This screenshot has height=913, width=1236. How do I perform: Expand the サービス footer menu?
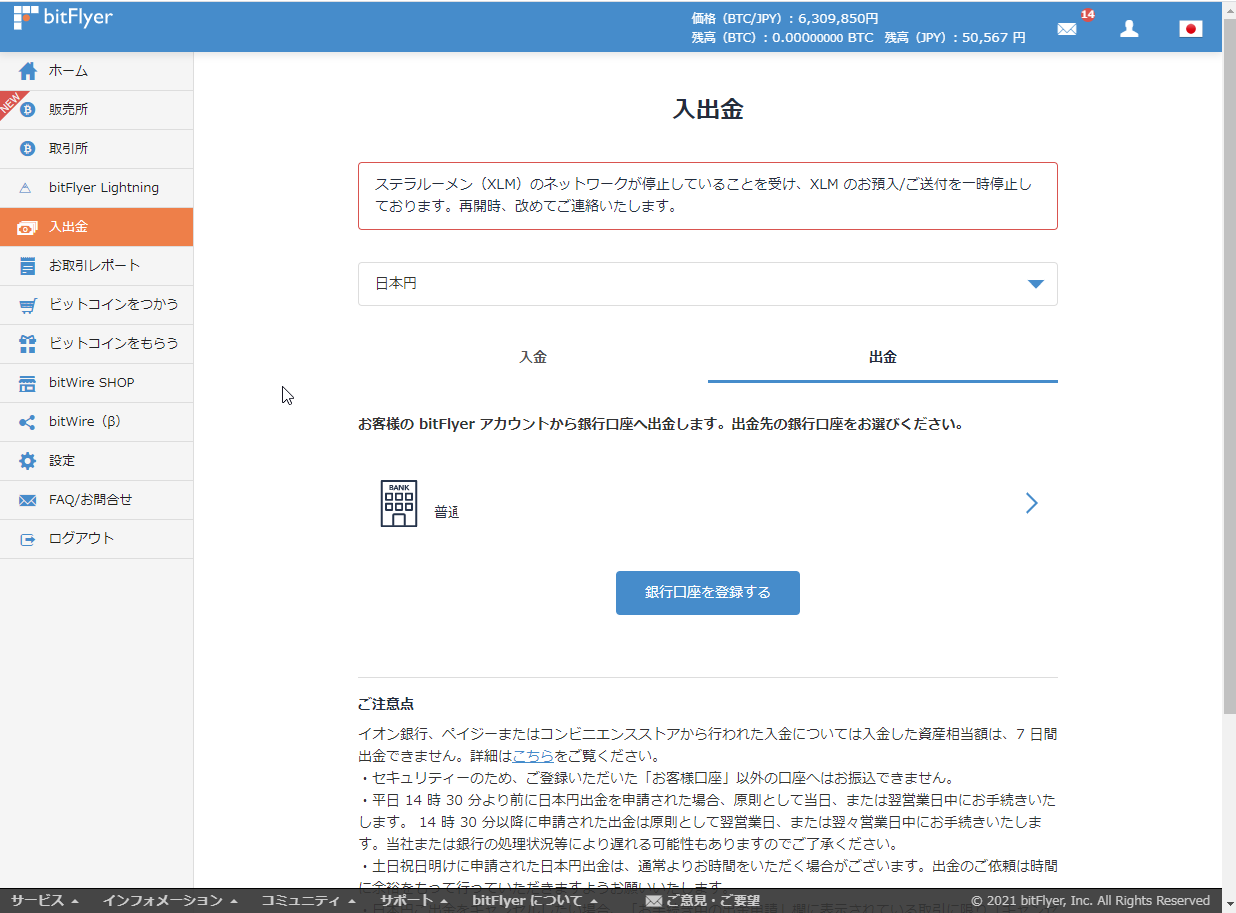(x=44, y=901)
